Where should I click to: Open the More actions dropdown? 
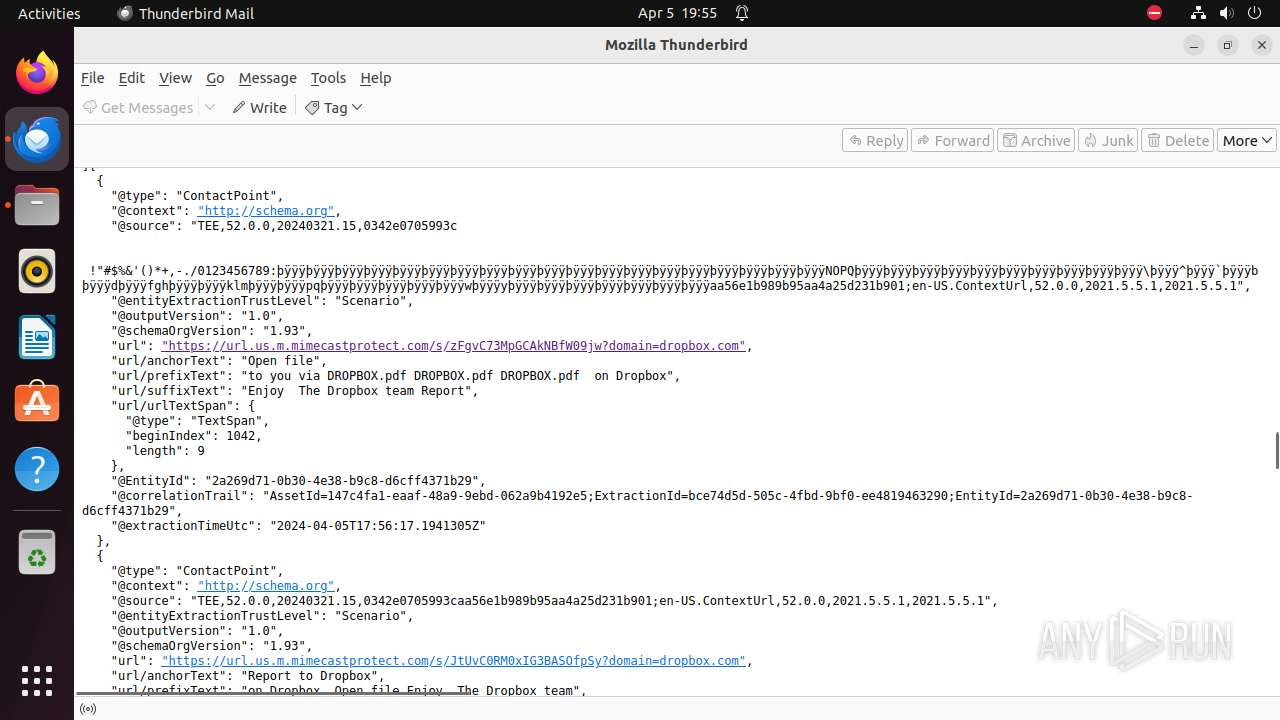1247,141
